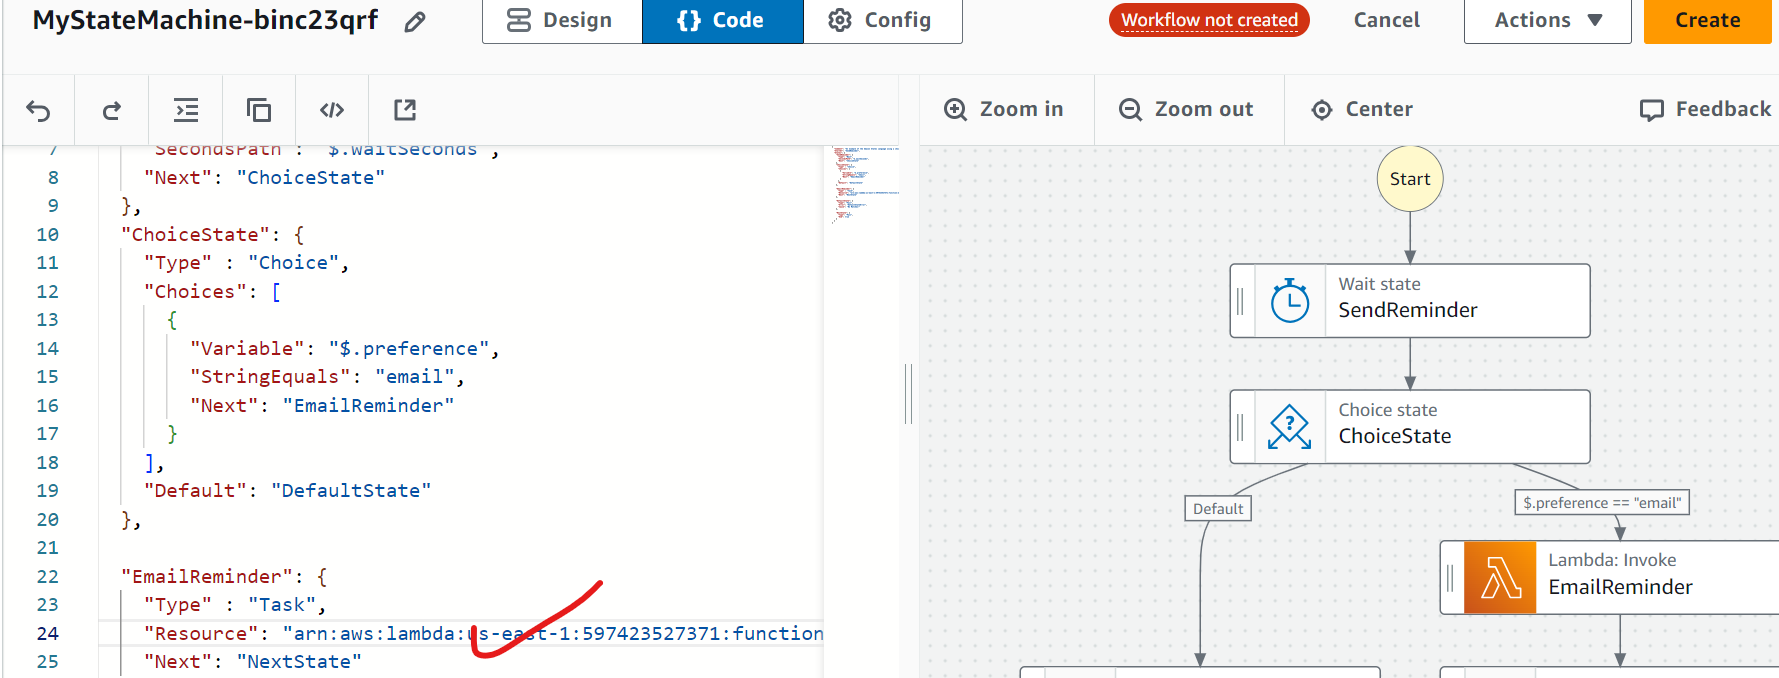
Task: Click the undo arrow icon
Action: [38, 110]
